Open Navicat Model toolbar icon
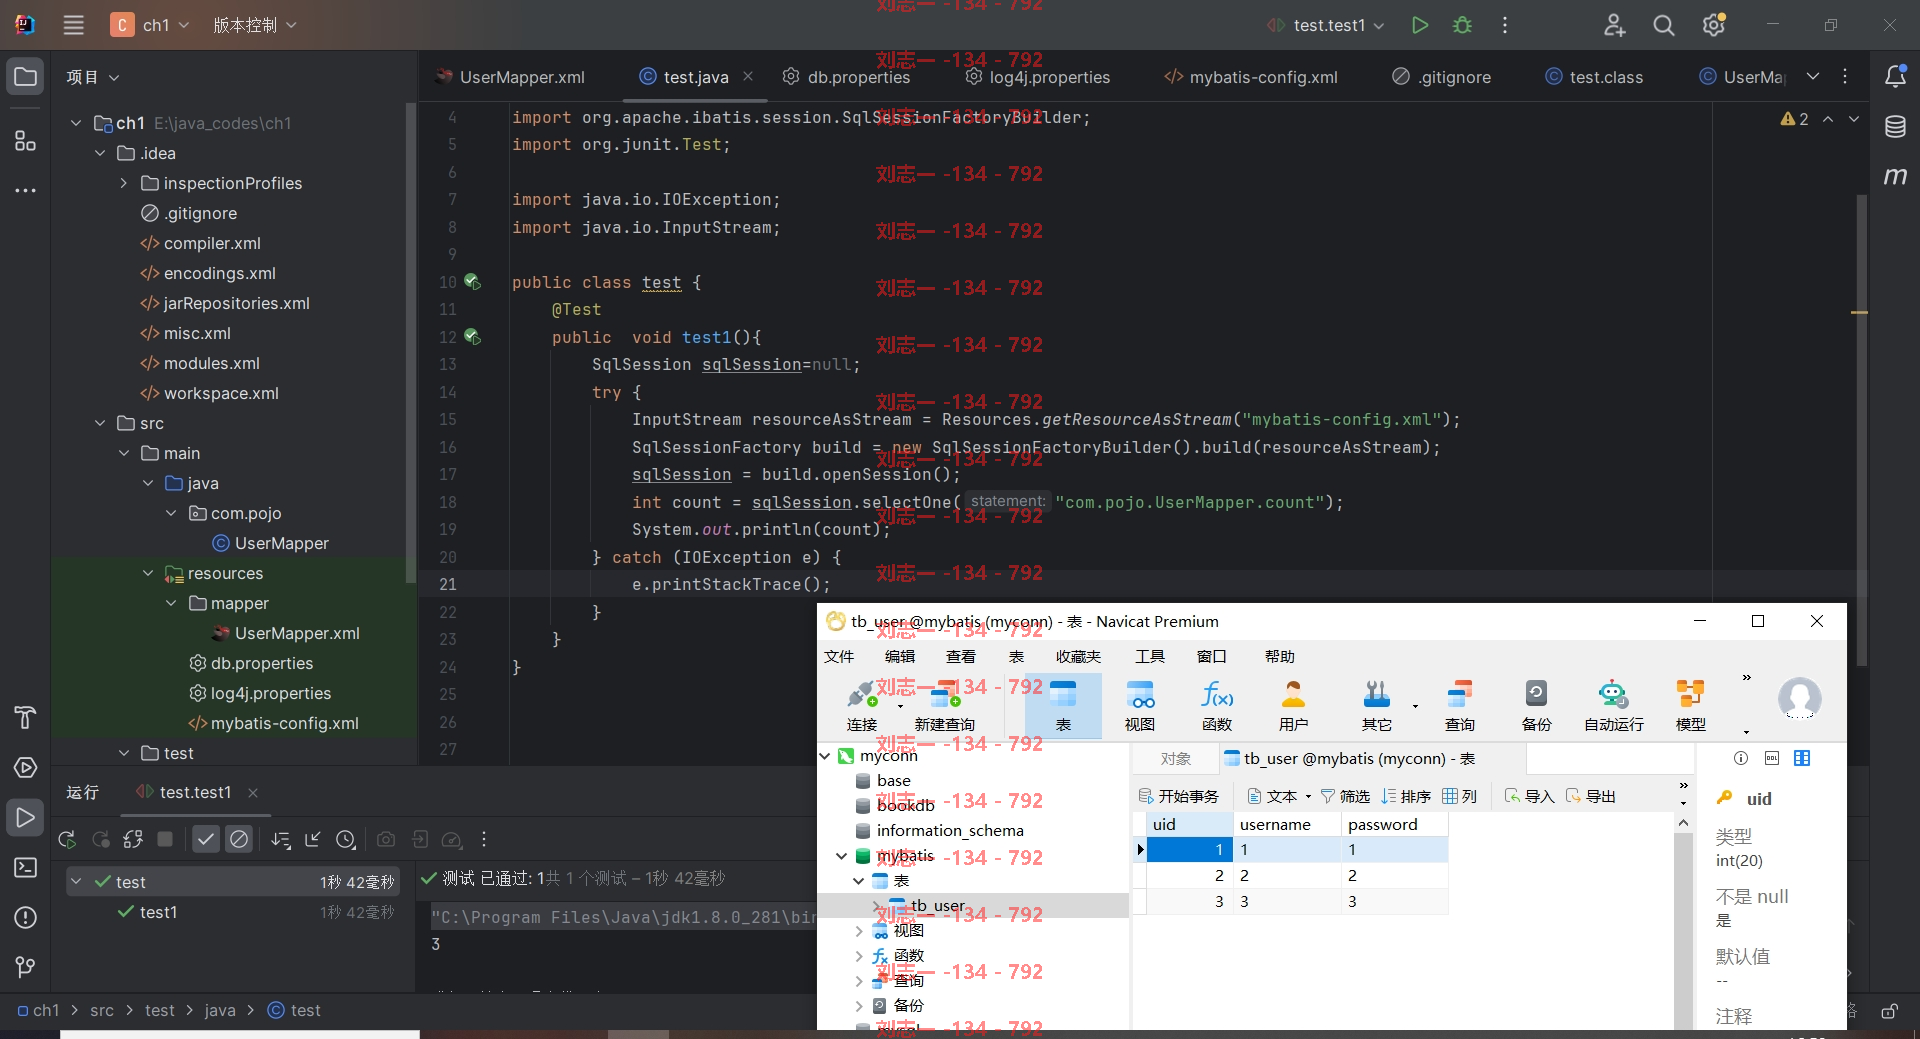This screenshot has width=1920, height=1039. [x=1691, y=706]
